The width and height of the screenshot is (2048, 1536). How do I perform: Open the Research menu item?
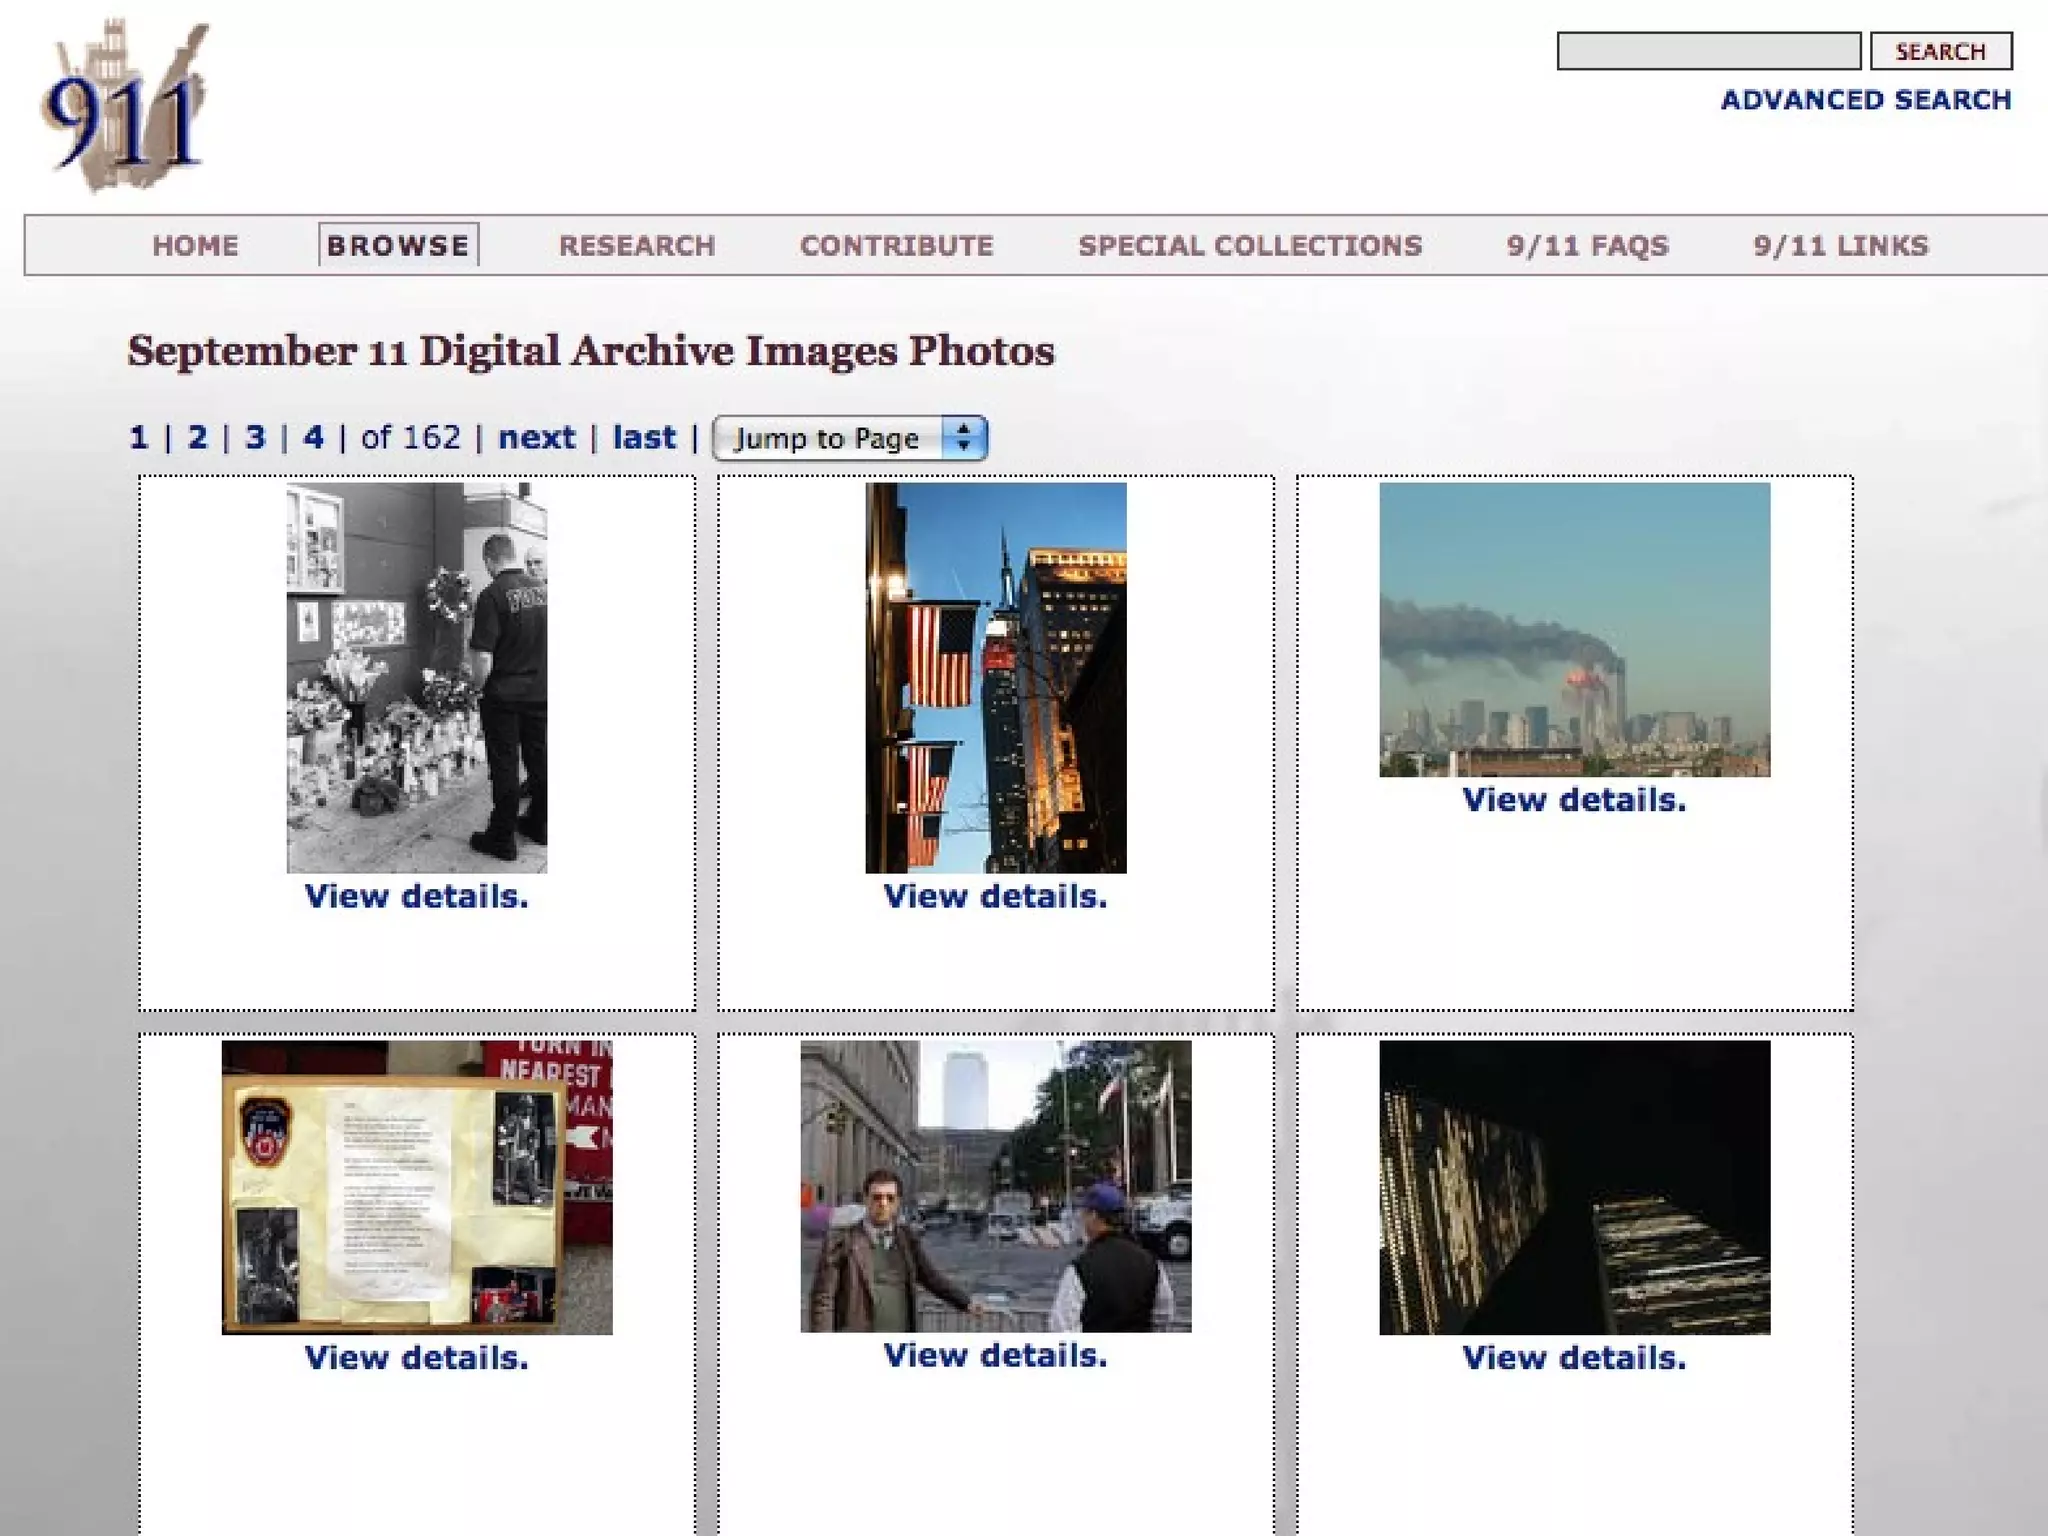tap(637, 246)
